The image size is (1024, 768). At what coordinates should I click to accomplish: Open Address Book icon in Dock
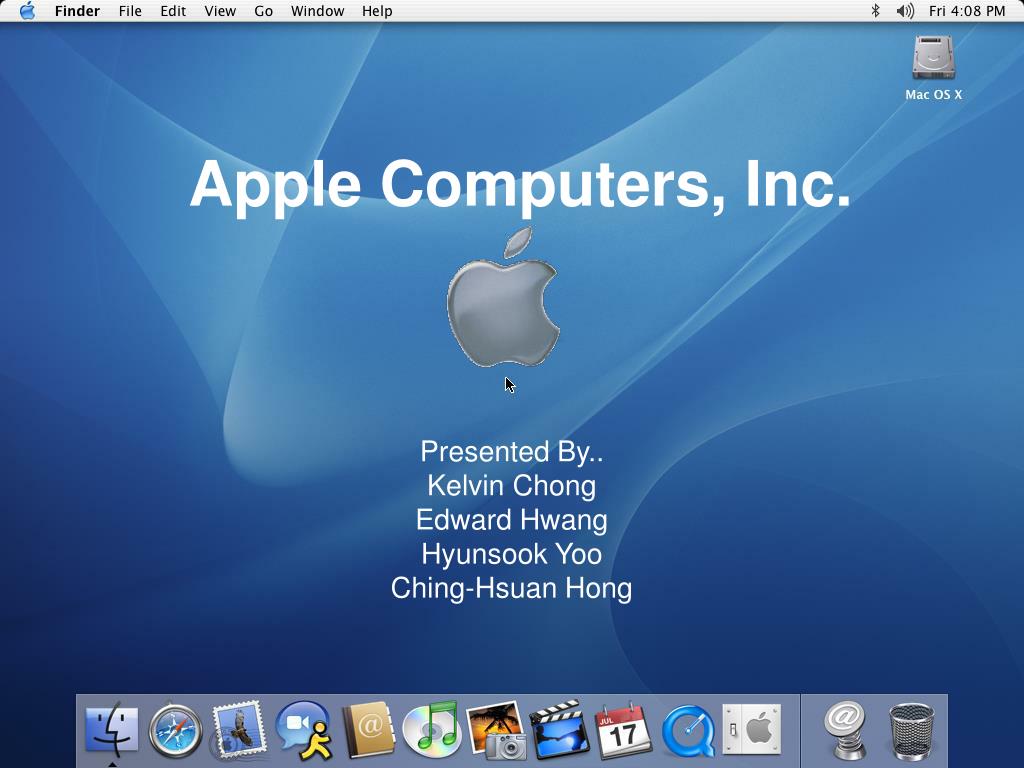pyautogui.click(x=368, y=730)
